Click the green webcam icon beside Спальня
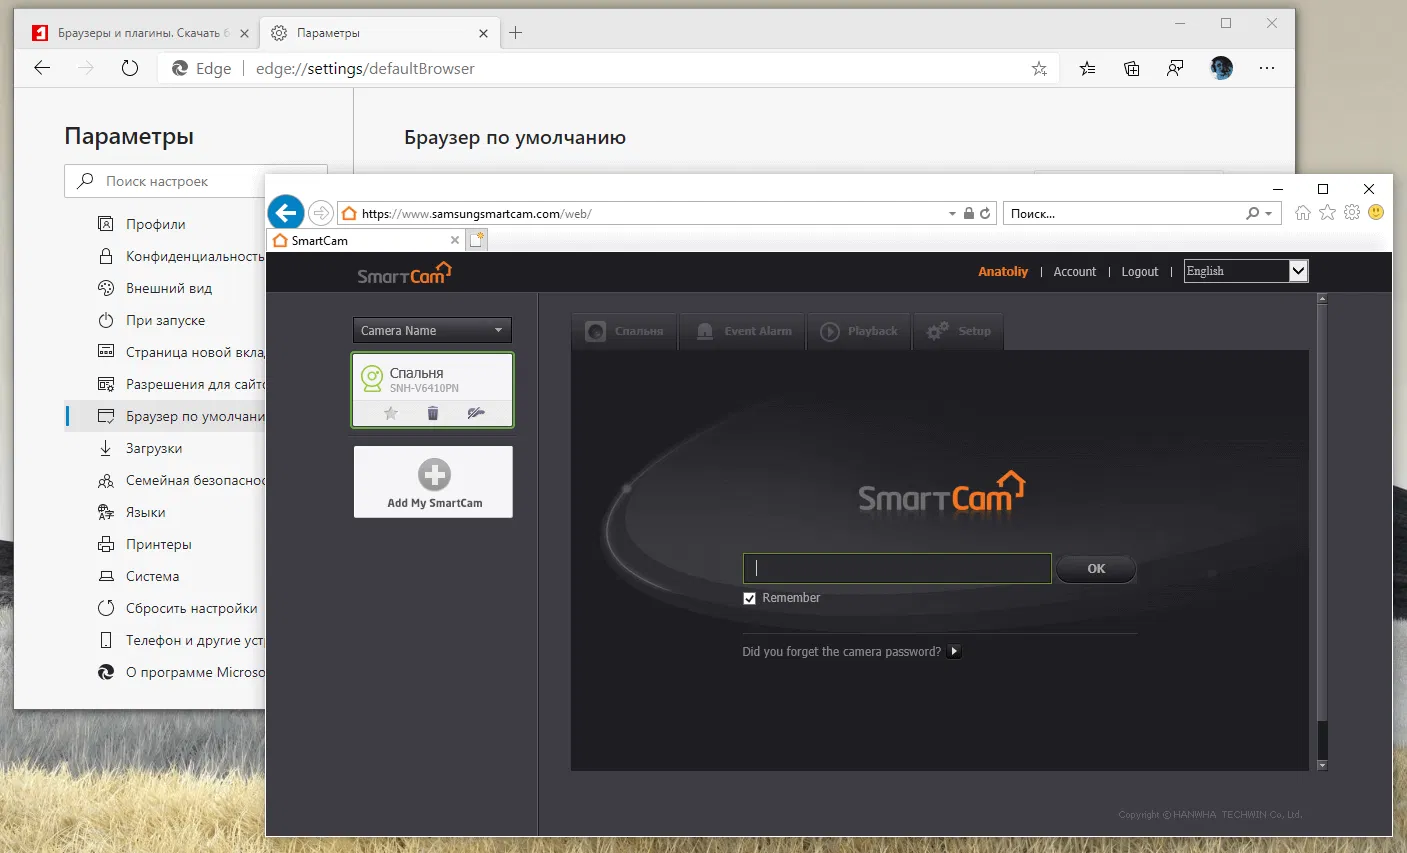Viewport: 1407px width, 853px height. 372,378
